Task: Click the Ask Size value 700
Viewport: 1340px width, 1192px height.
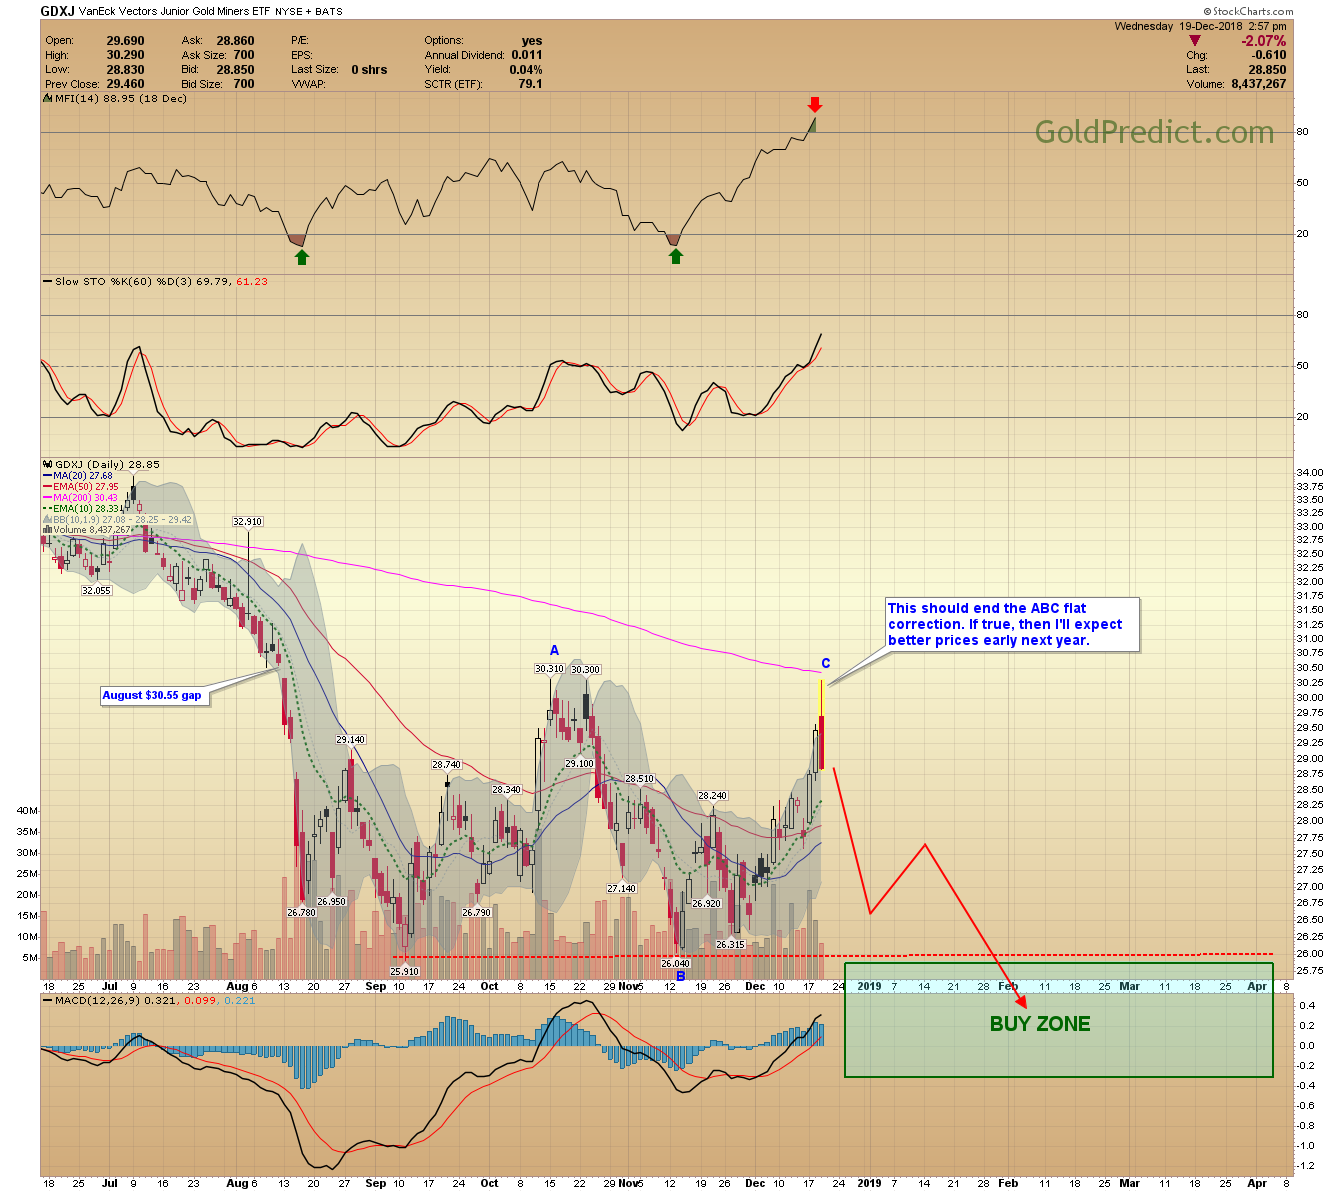Action: pyautogui.click(x=244, y=55)
